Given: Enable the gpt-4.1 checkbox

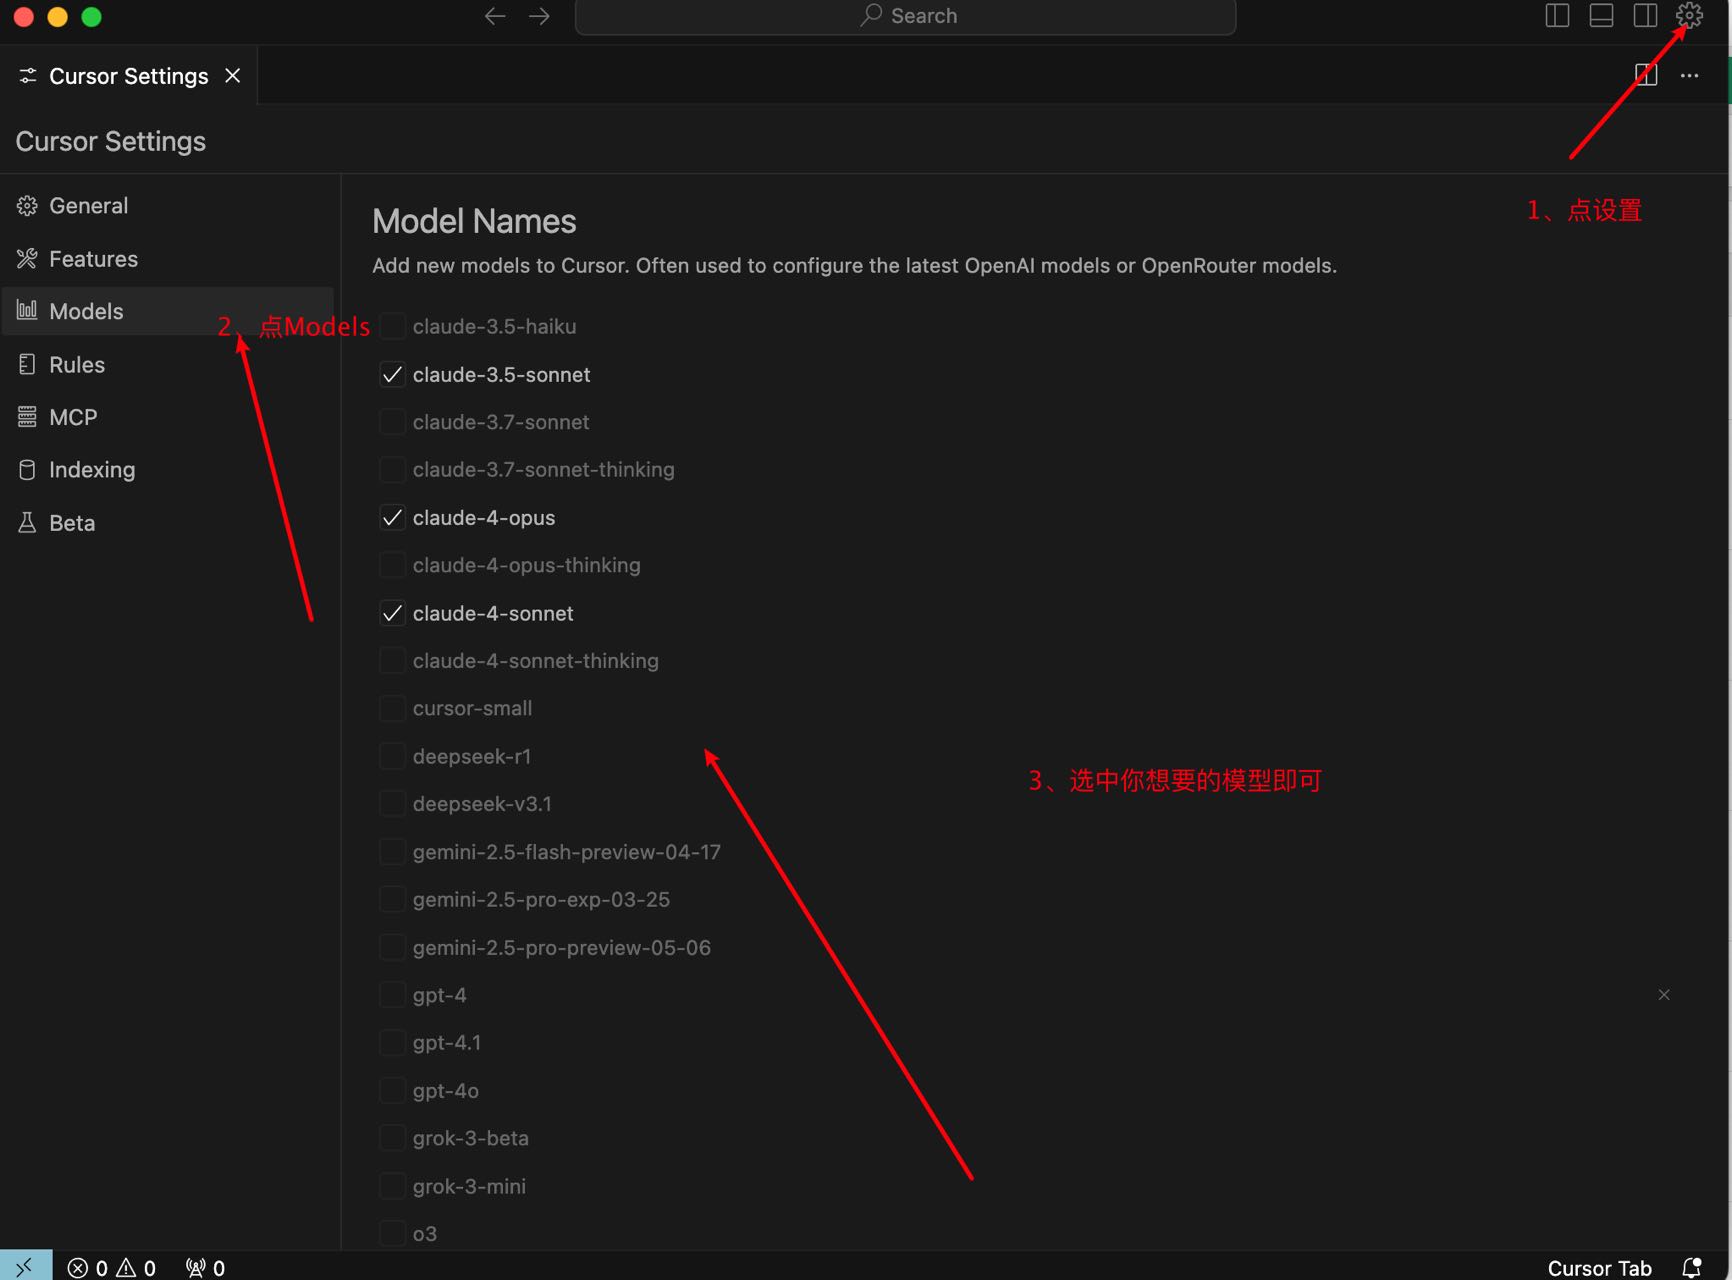Looking at the screenshot, I should coord(392,1042).
